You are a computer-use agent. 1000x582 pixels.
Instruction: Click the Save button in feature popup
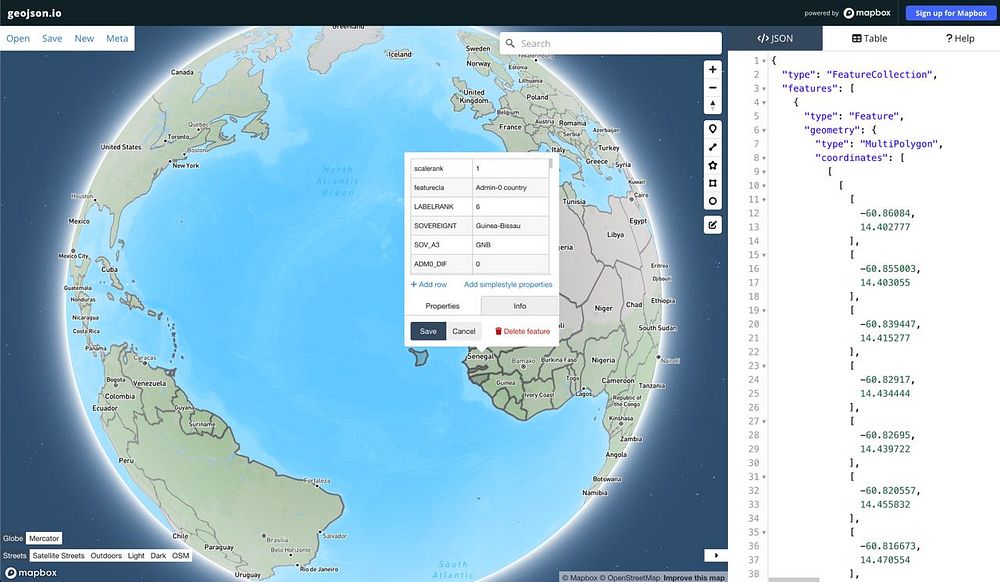point(428,331)
